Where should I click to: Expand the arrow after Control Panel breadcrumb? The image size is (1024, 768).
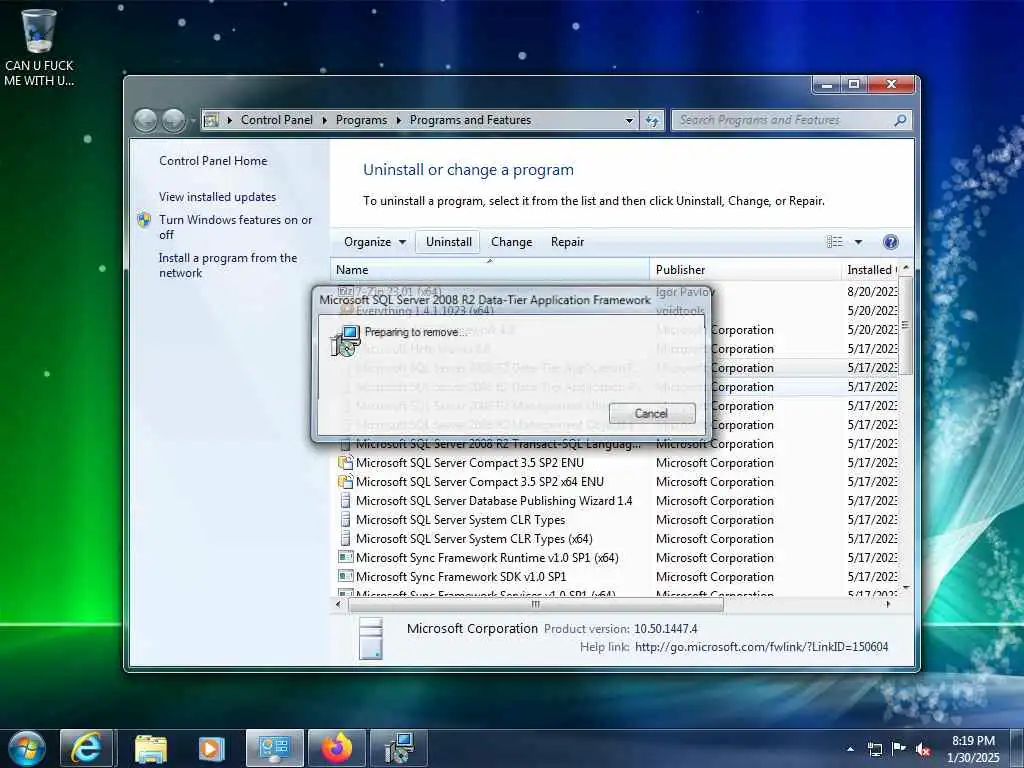click(325, 120)
